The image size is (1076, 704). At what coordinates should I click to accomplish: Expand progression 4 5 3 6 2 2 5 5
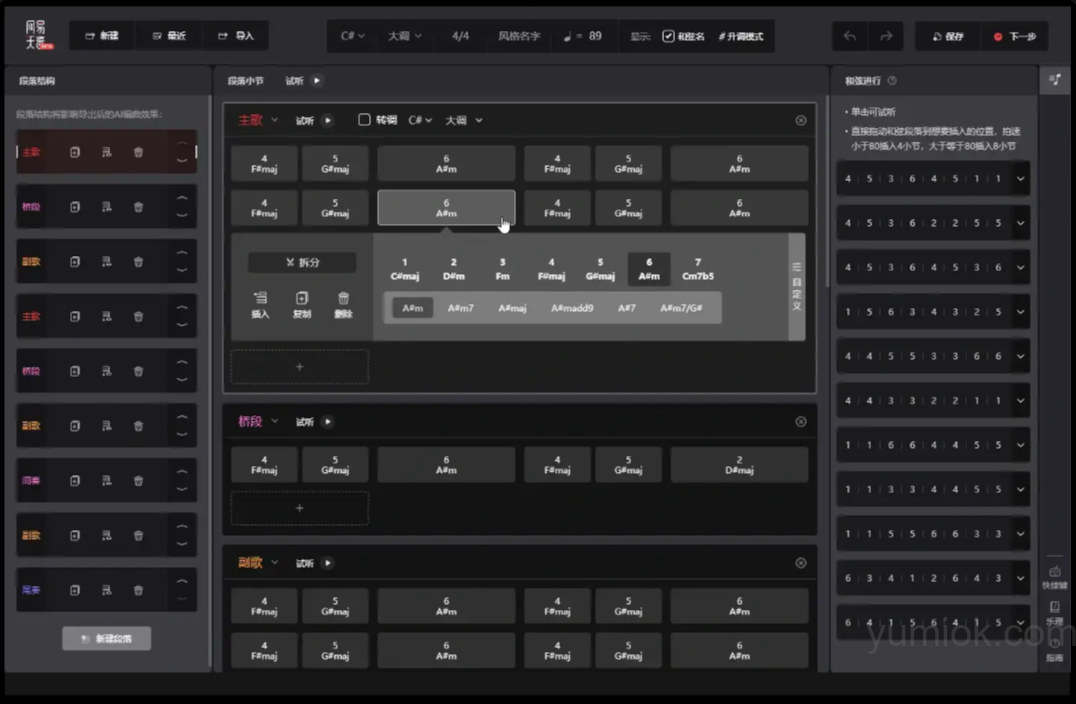point(1020,223)
